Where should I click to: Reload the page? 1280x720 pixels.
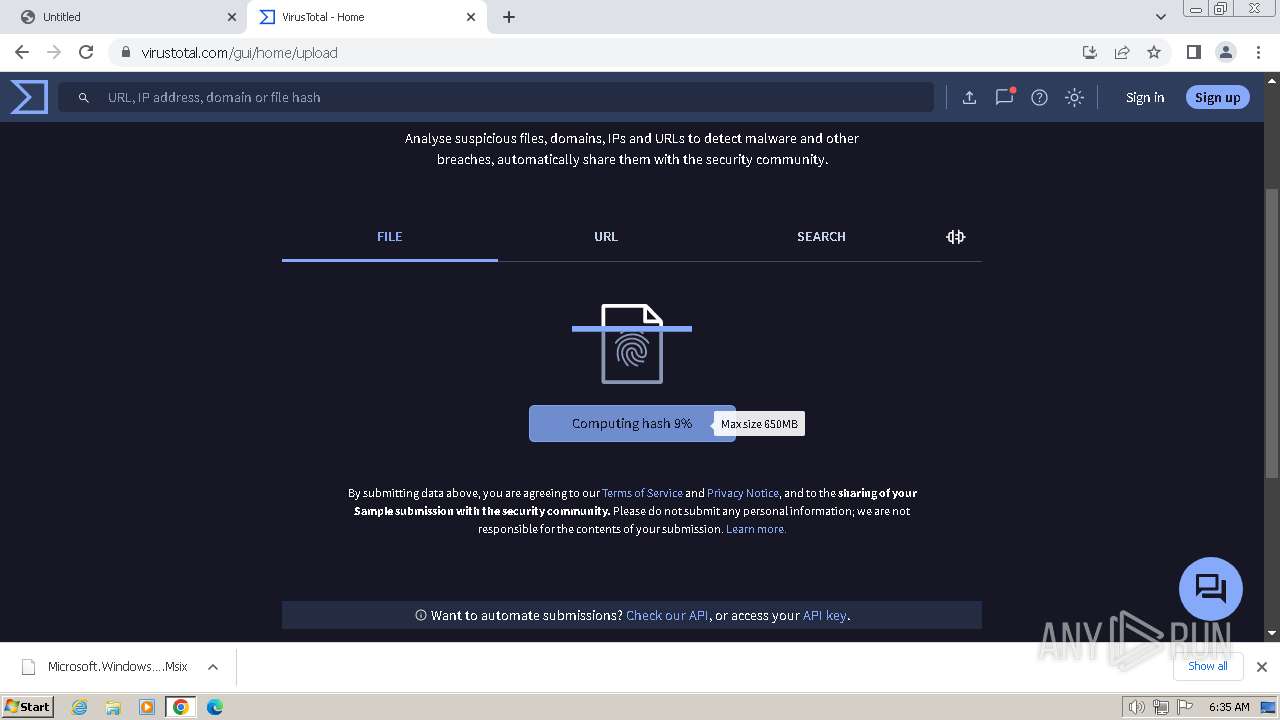tap(86, 52)
